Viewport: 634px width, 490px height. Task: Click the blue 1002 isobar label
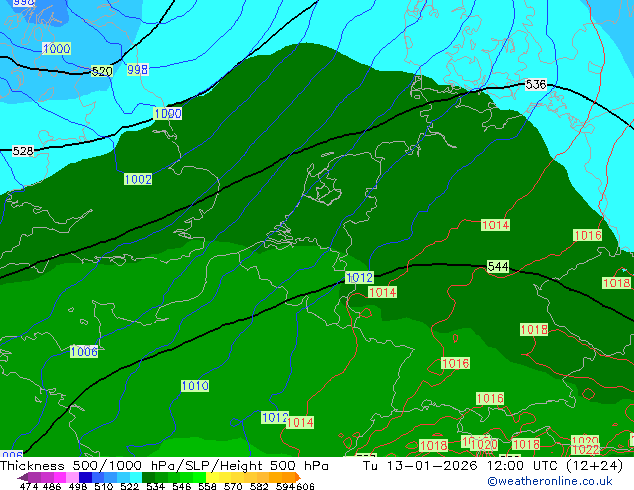[138, 179]
